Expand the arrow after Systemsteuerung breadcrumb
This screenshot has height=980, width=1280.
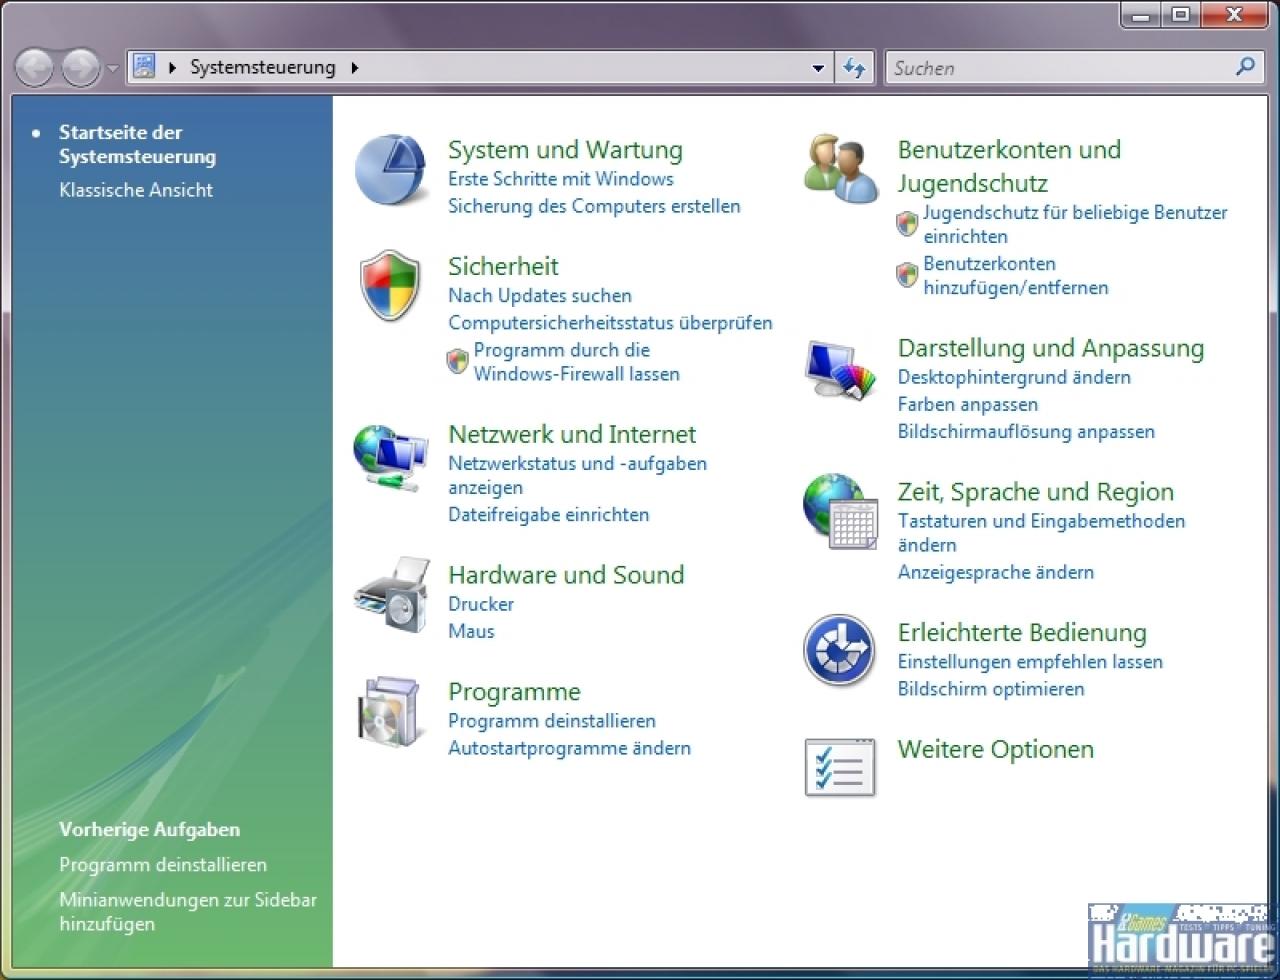354,68
